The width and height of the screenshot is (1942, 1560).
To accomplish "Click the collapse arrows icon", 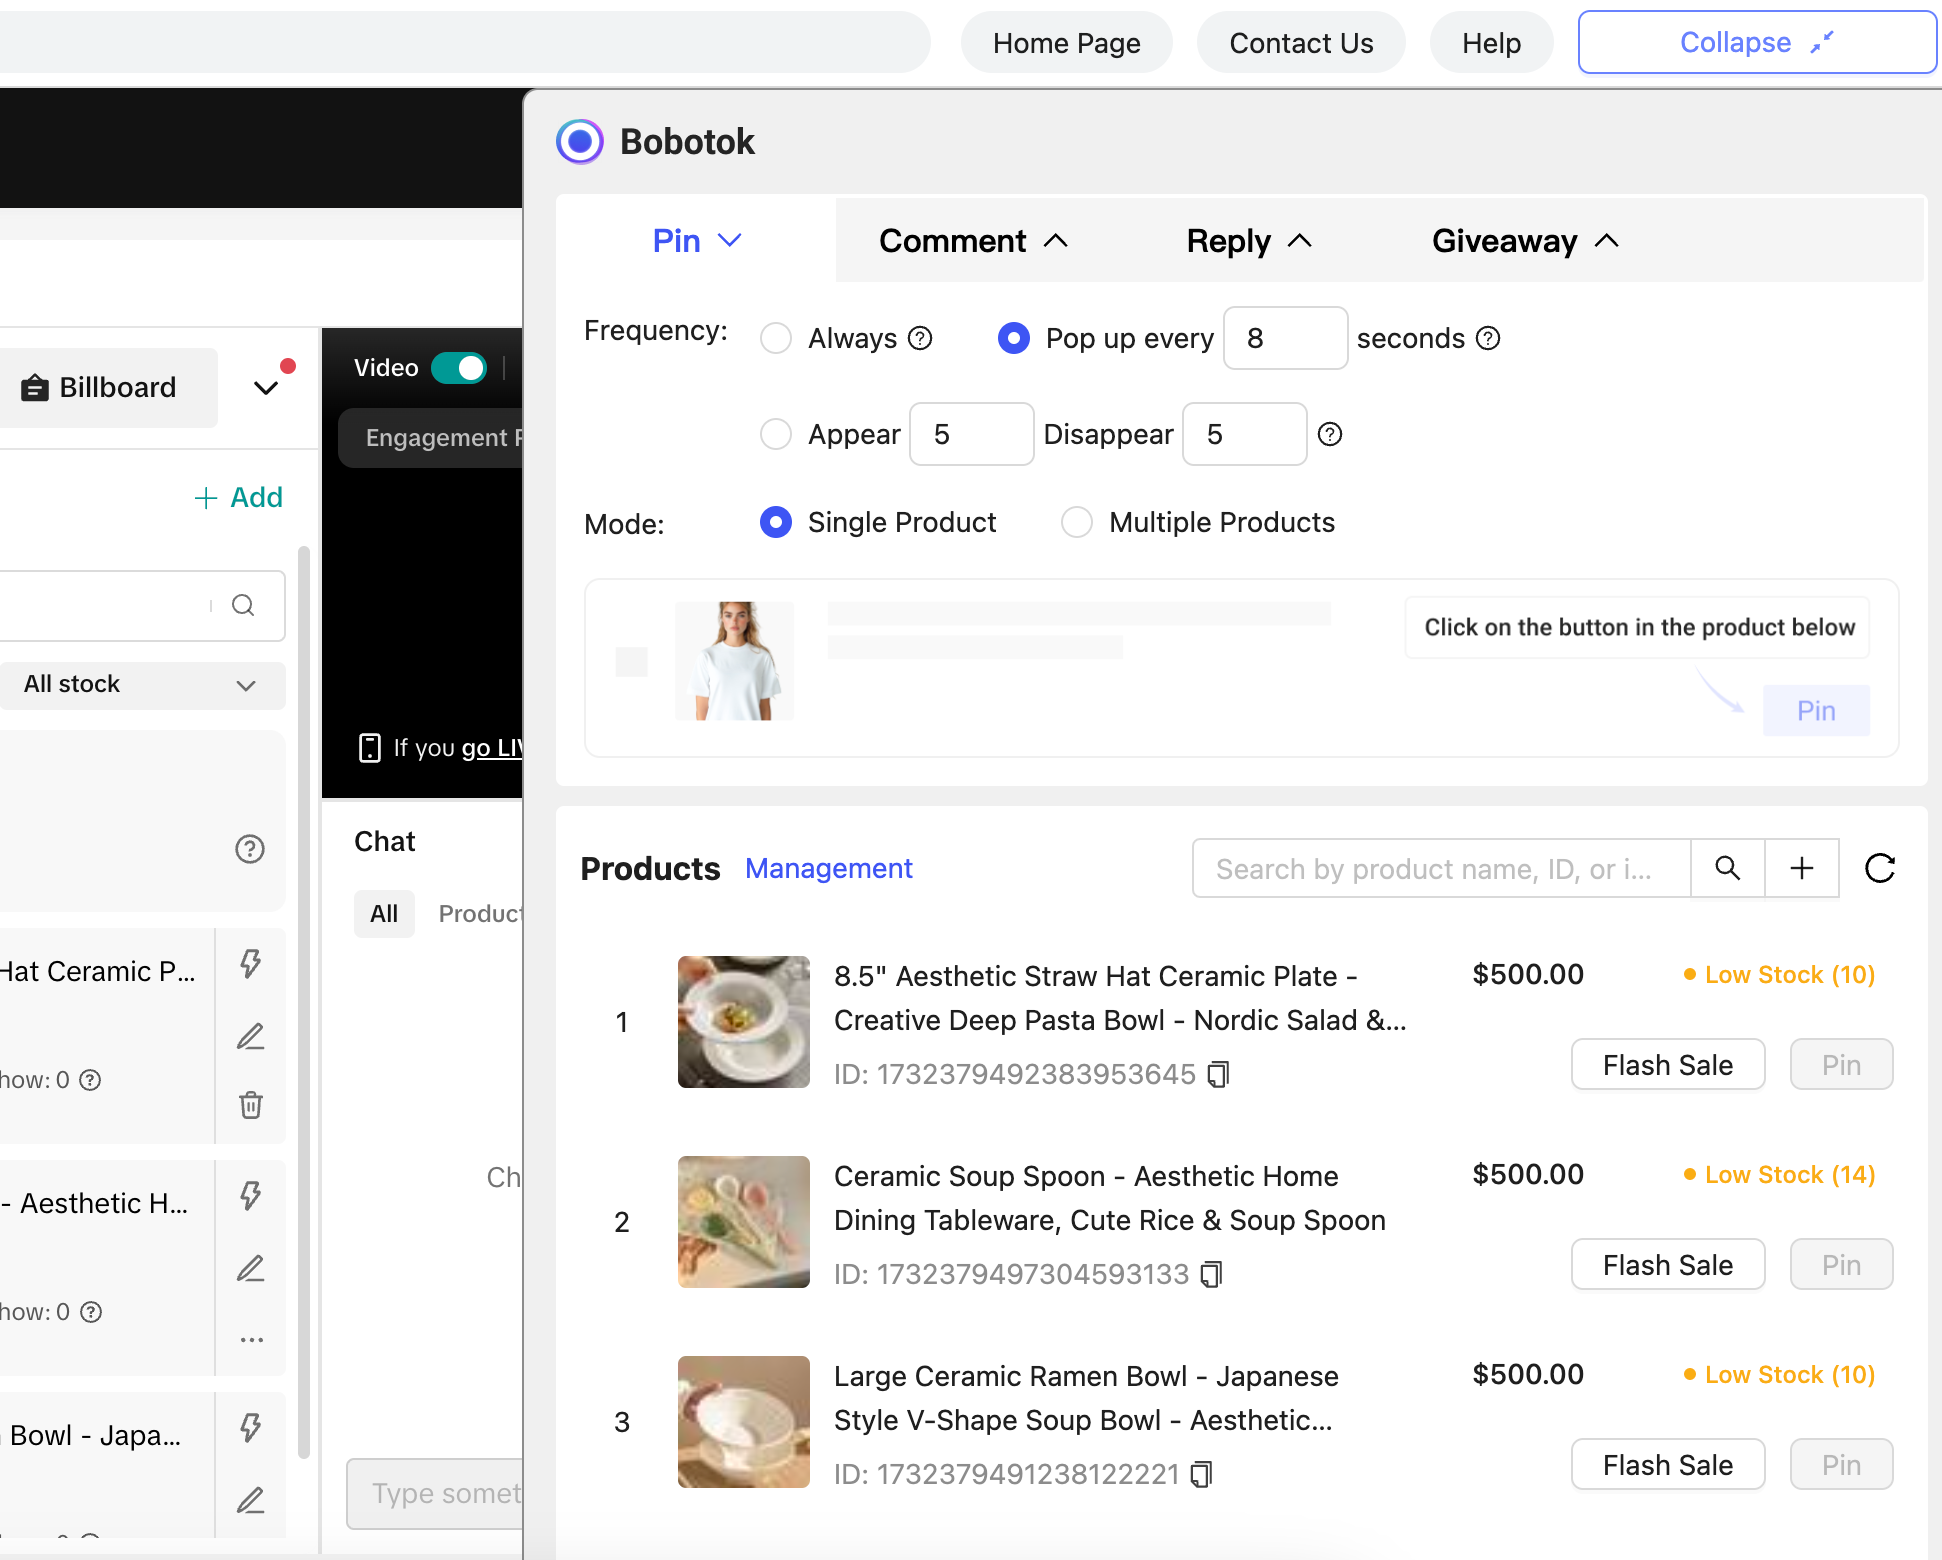I will pos(1822,42).
